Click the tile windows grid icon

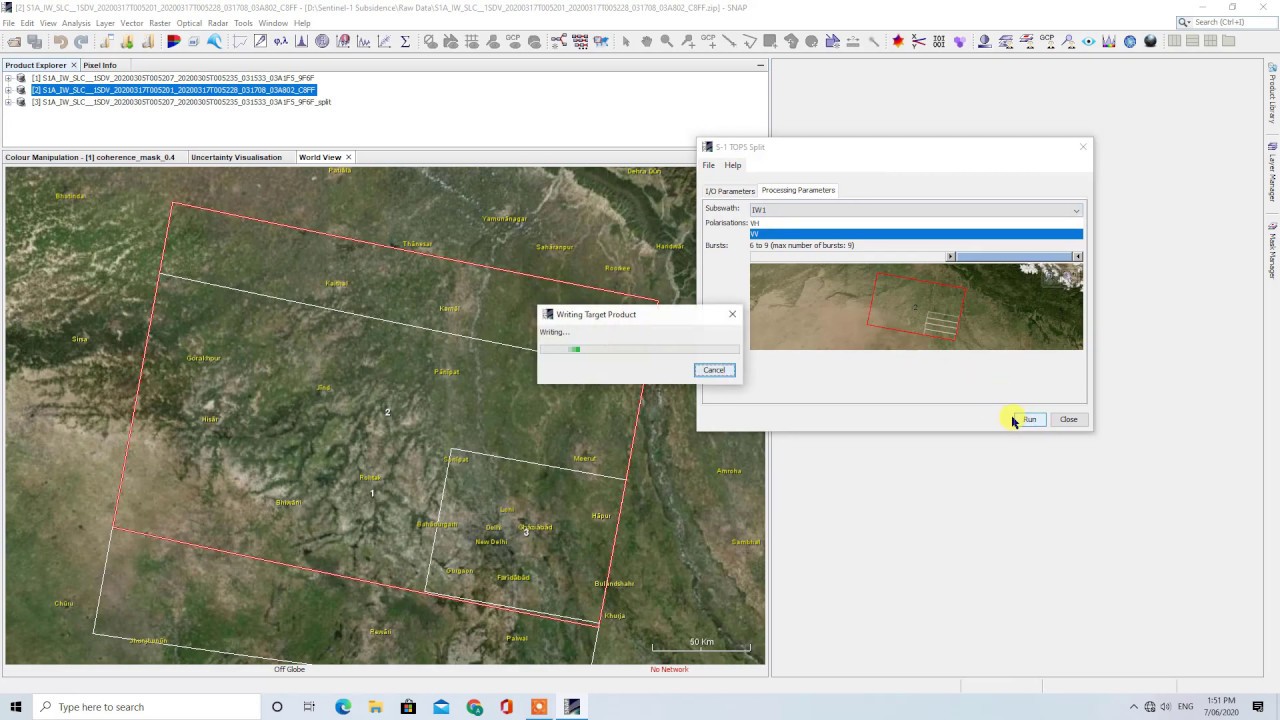(x=1210, y=41)
